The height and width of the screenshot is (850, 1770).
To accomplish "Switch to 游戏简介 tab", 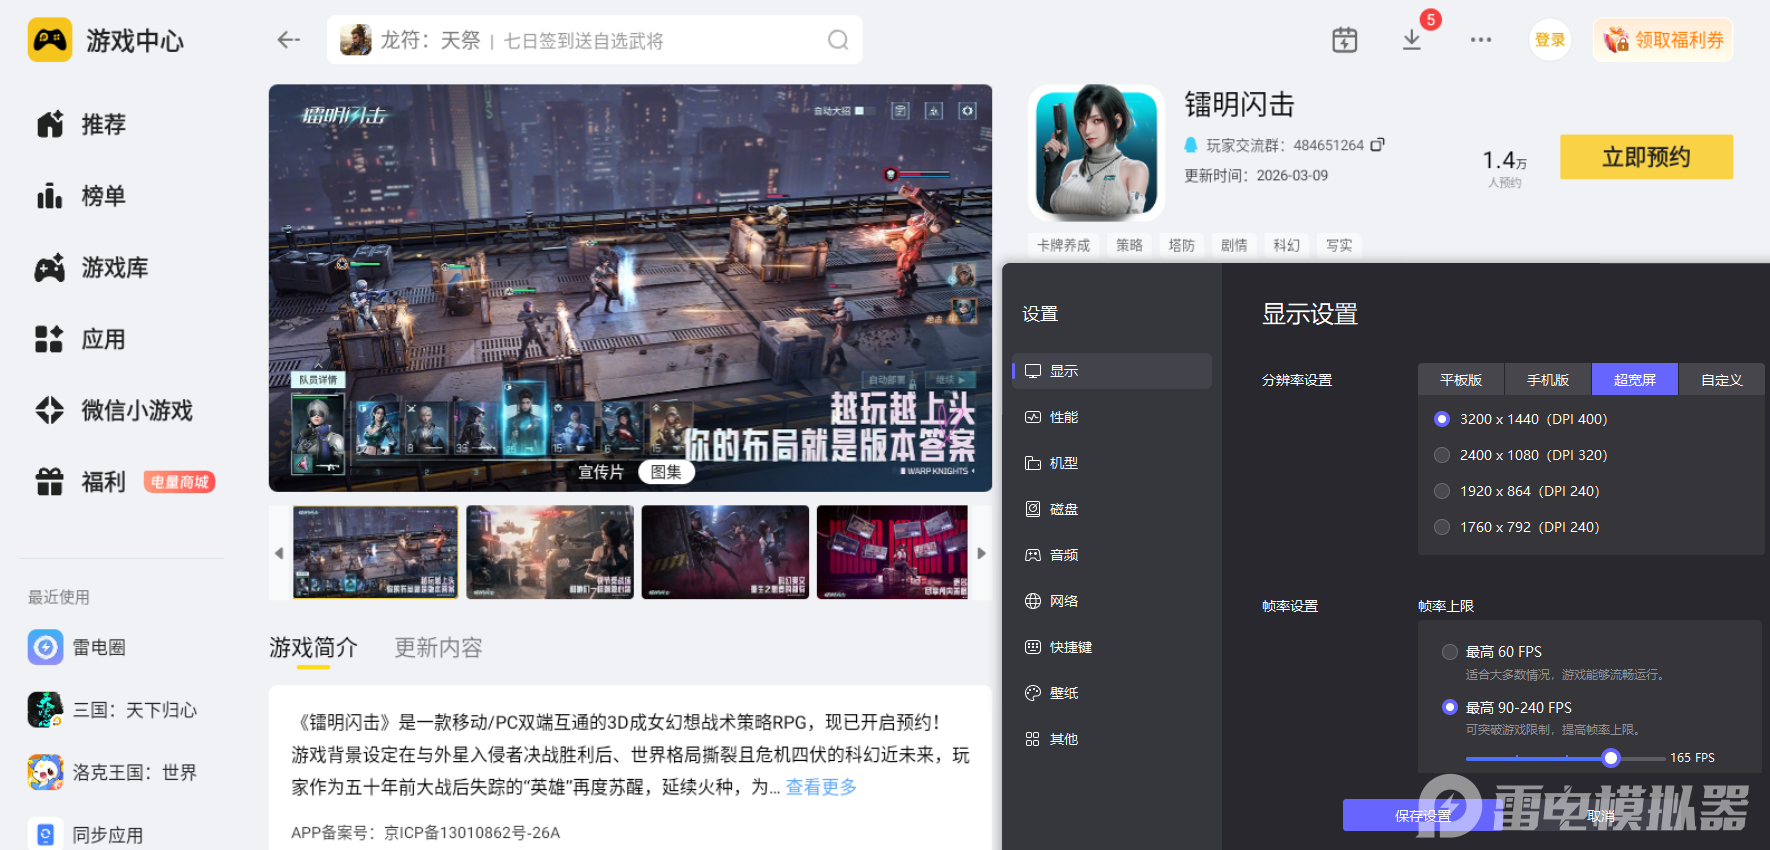I will (313, 648).
